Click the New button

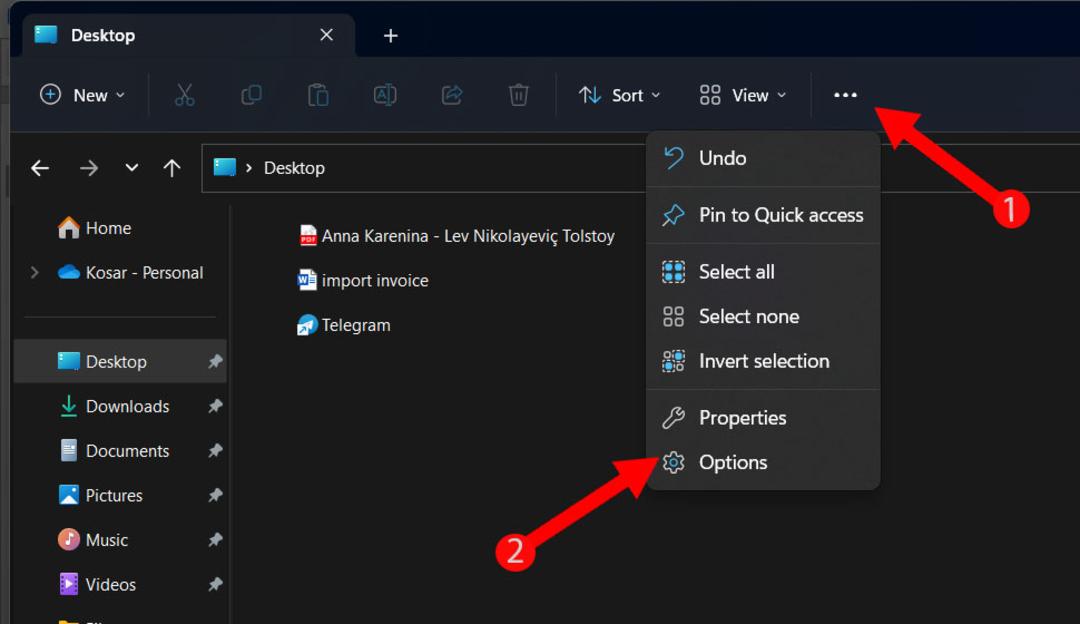point(83,95)
